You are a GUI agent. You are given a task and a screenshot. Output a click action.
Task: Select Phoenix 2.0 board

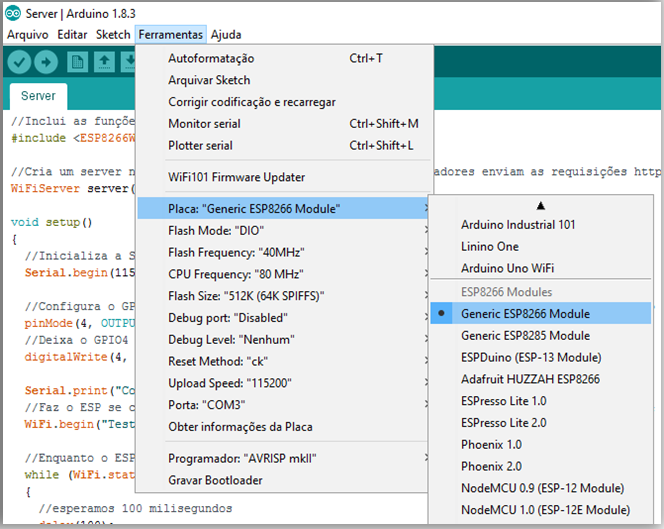[x=541, y=466]
